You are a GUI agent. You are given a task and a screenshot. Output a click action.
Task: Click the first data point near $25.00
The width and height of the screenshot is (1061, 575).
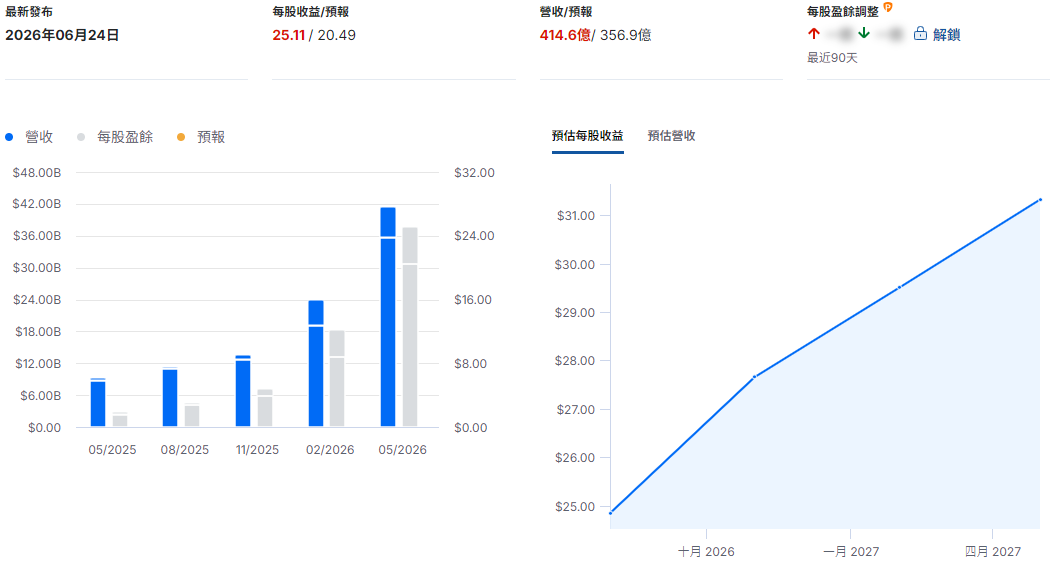point(610,513)
